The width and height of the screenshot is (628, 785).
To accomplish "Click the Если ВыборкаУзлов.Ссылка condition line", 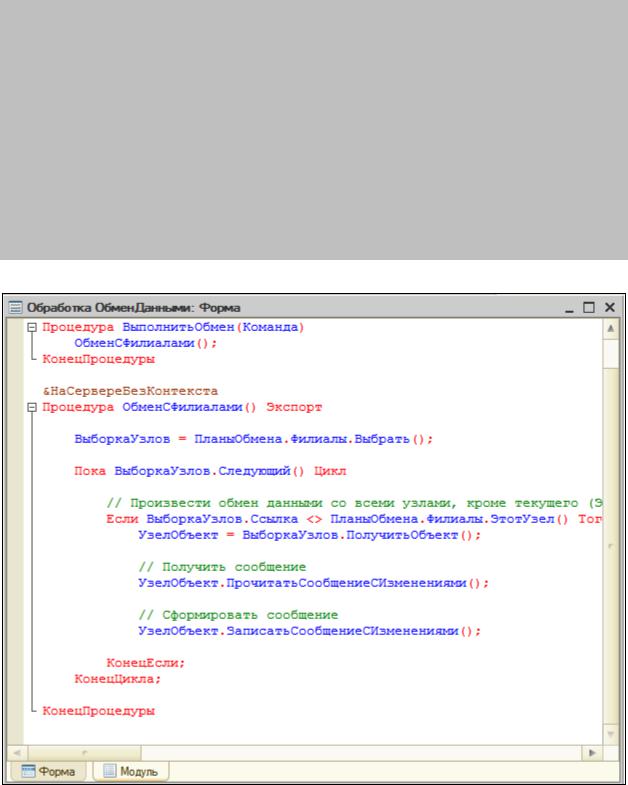I will point(354,519).
